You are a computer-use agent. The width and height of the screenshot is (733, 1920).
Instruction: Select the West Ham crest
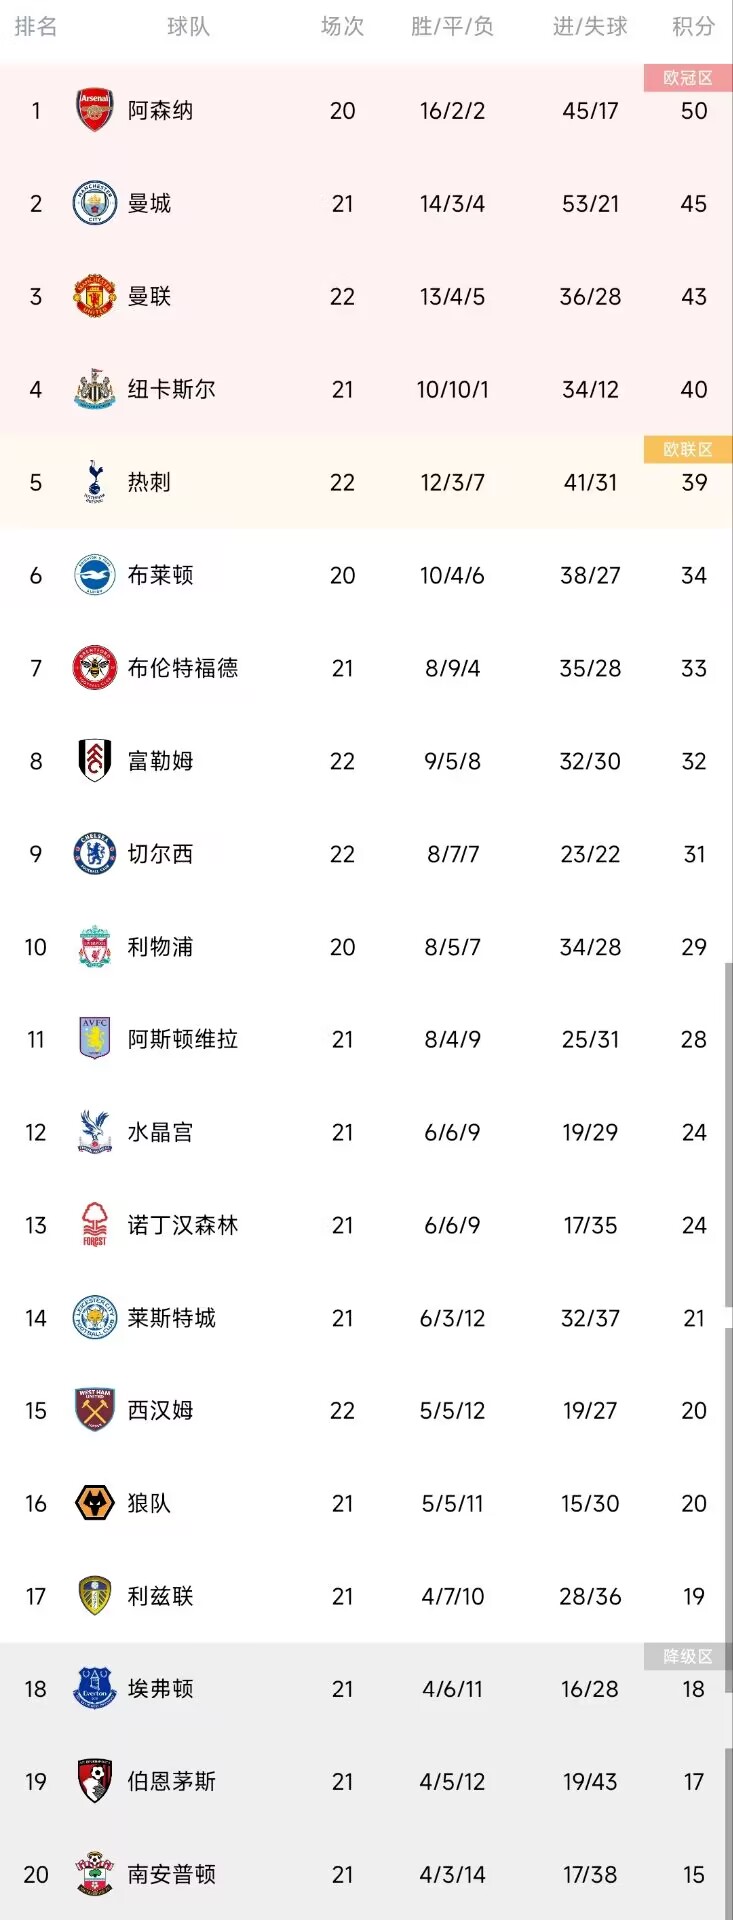95,1410
